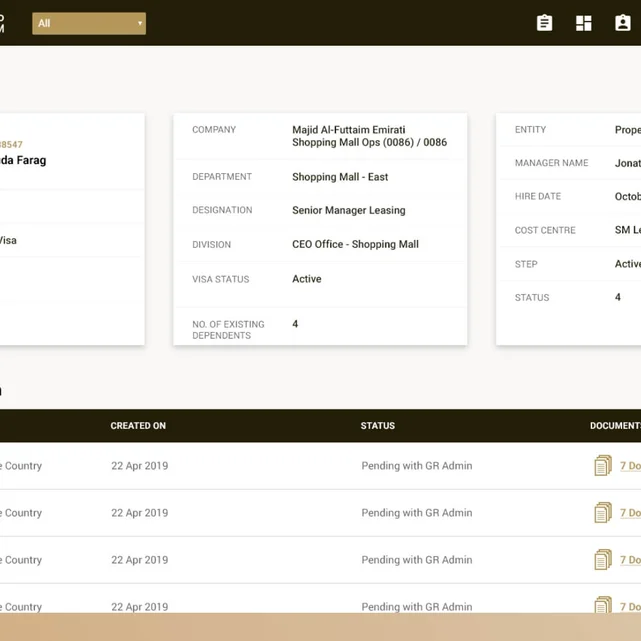This screenshot has height=641, width=641.
Task: Click 'Senior Manager Leasing' designation value
Action: [349, 210]
